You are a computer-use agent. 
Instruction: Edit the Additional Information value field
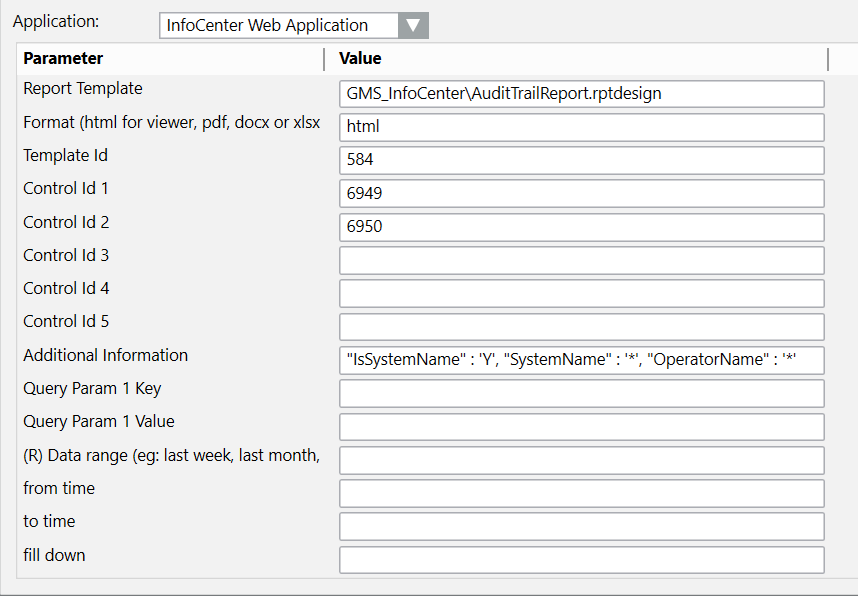coord(581,360)
